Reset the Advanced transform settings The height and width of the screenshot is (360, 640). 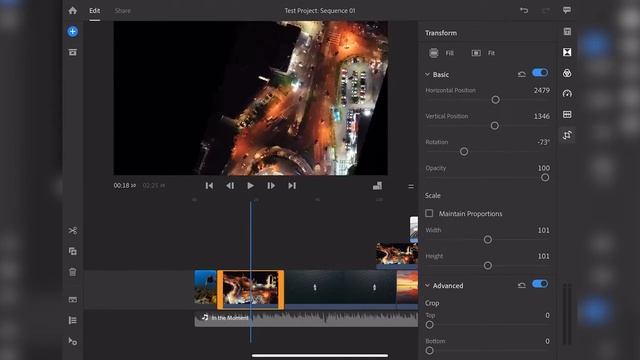[x=522, y=285]
